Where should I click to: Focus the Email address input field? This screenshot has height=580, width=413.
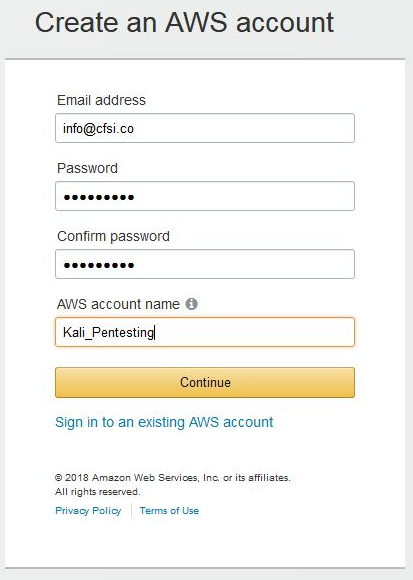[205, 128]
